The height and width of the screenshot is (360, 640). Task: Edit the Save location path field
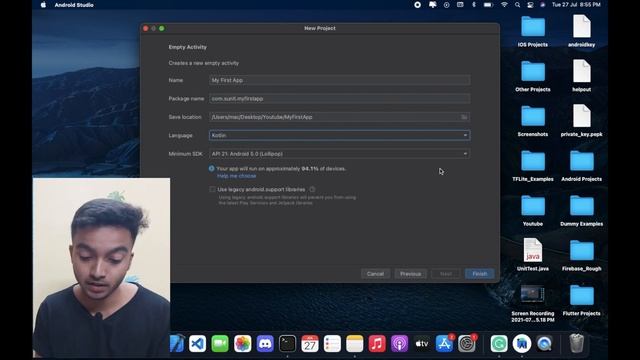pyautogui.click(x=335, y=117)
